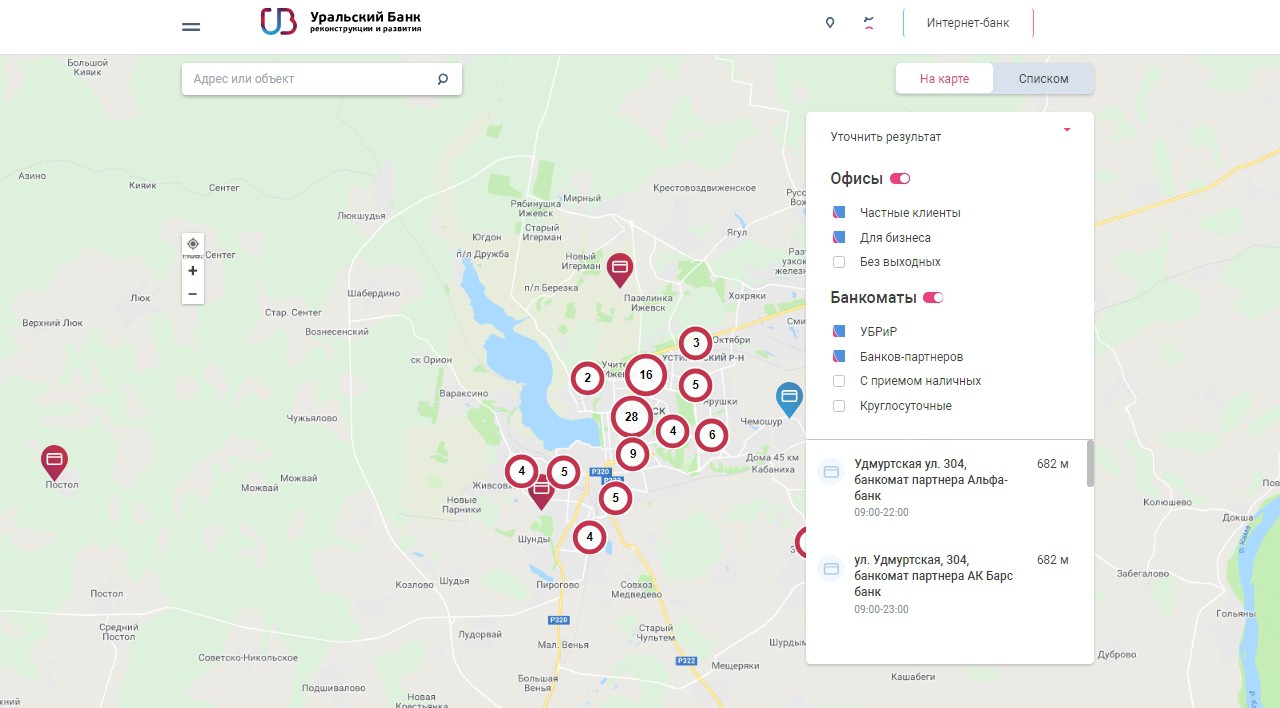Toggle the Офисы switch
The width and height of the screenshot is (1280, 708).
[900, 179]
